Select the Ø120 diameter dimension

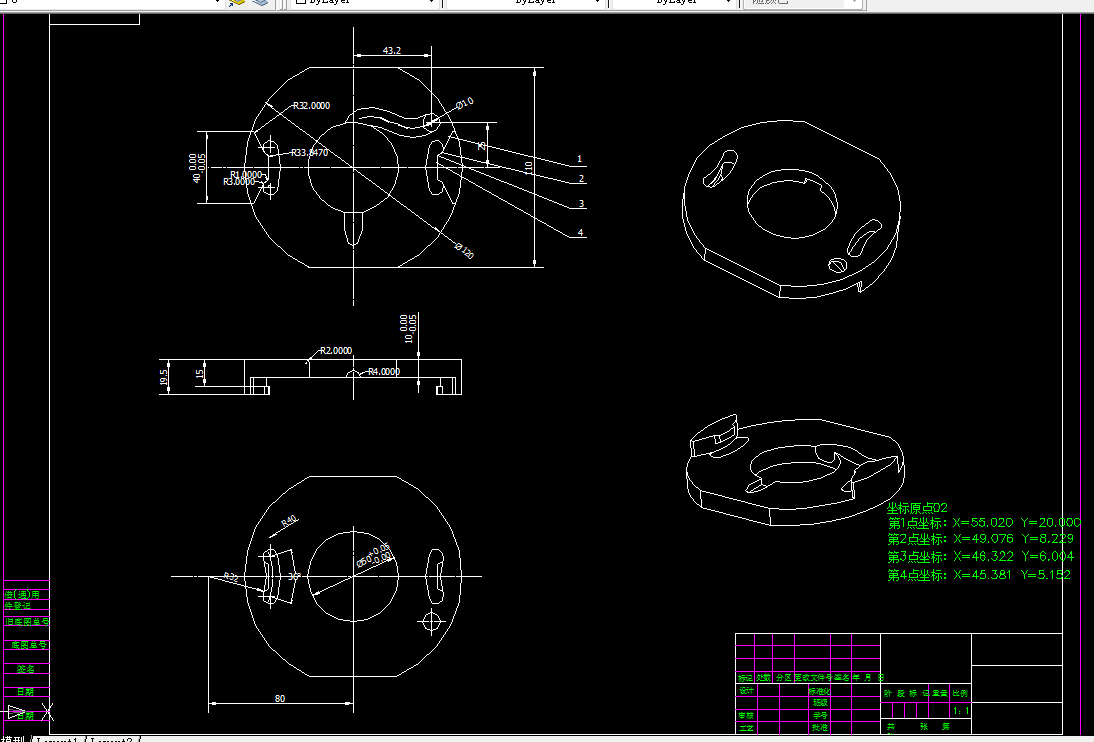click(464, 251)
